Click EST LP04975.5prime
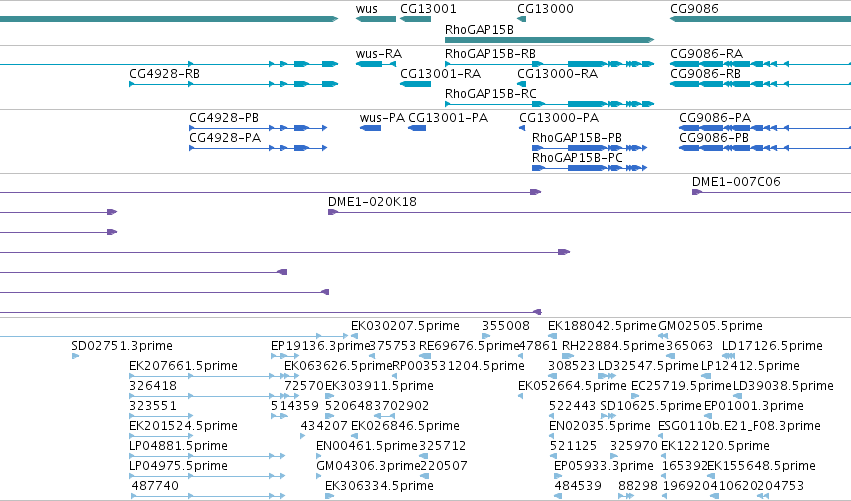This screenshot has height=501, width=851. click(x=178, y=466)
